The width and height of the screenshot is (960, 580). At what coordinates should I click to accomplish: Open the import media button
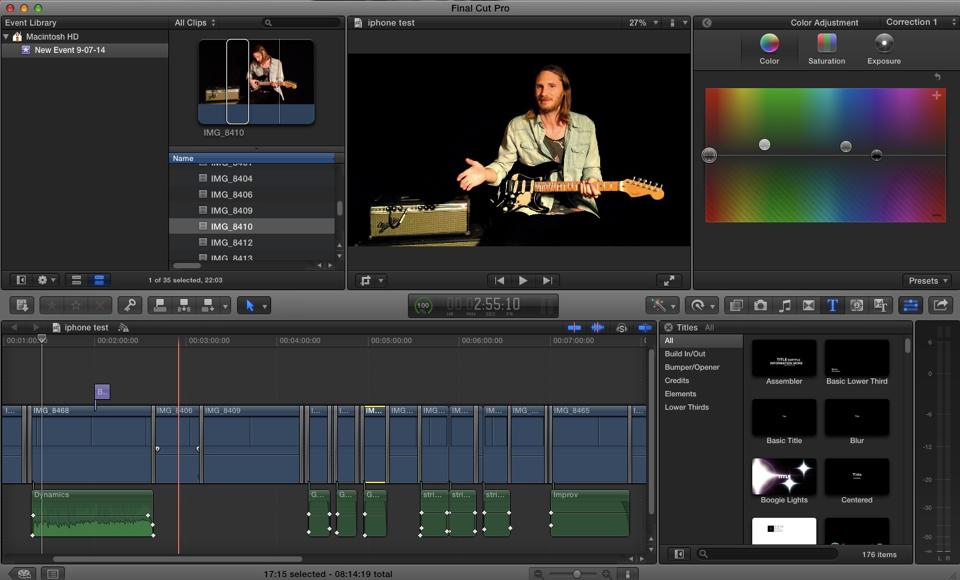pyautogui.click(x=23, y=305)
